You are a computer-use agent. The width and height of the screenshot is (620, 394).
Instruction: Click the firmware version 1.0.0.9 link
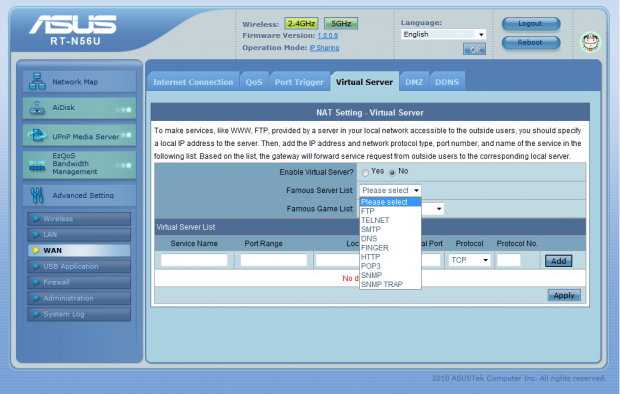(x=328, y=36)
